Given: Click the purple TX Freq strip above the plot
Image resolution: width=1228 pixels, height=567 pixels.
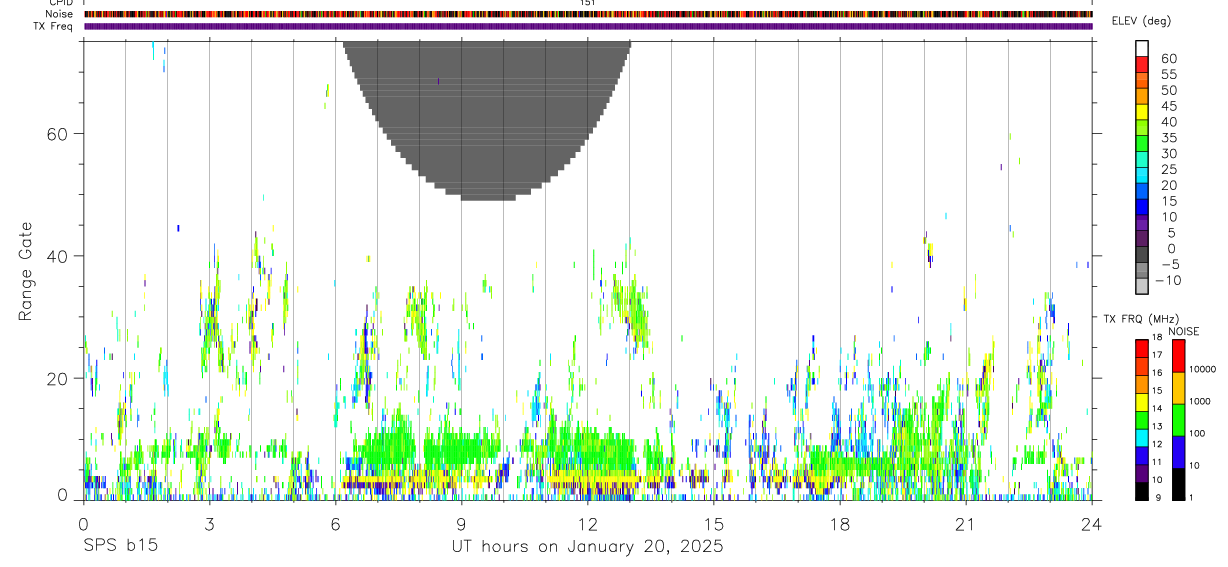Looking at the screenshot, I should click(x=587, y=26).
